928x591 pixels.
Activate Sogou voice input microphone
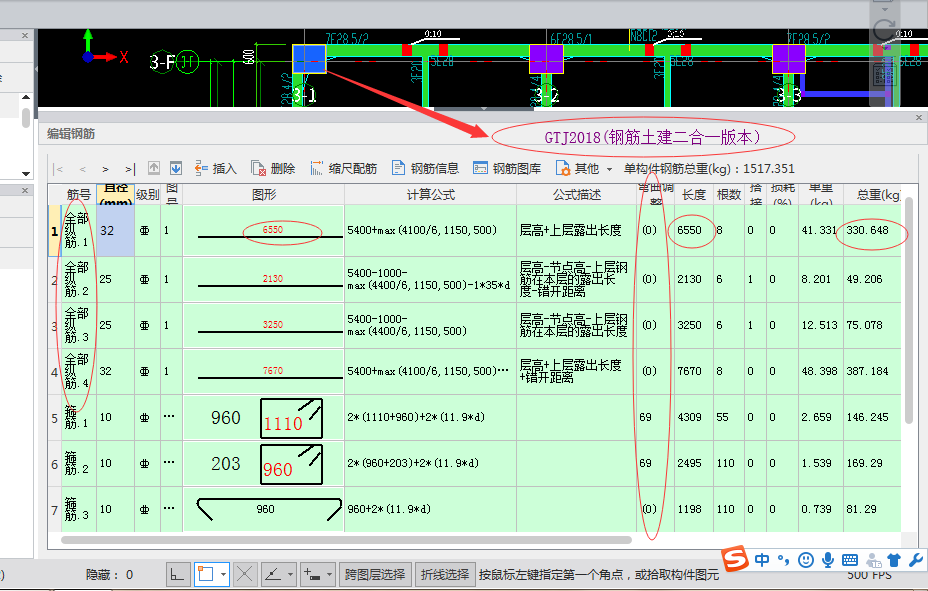[827, 560]
